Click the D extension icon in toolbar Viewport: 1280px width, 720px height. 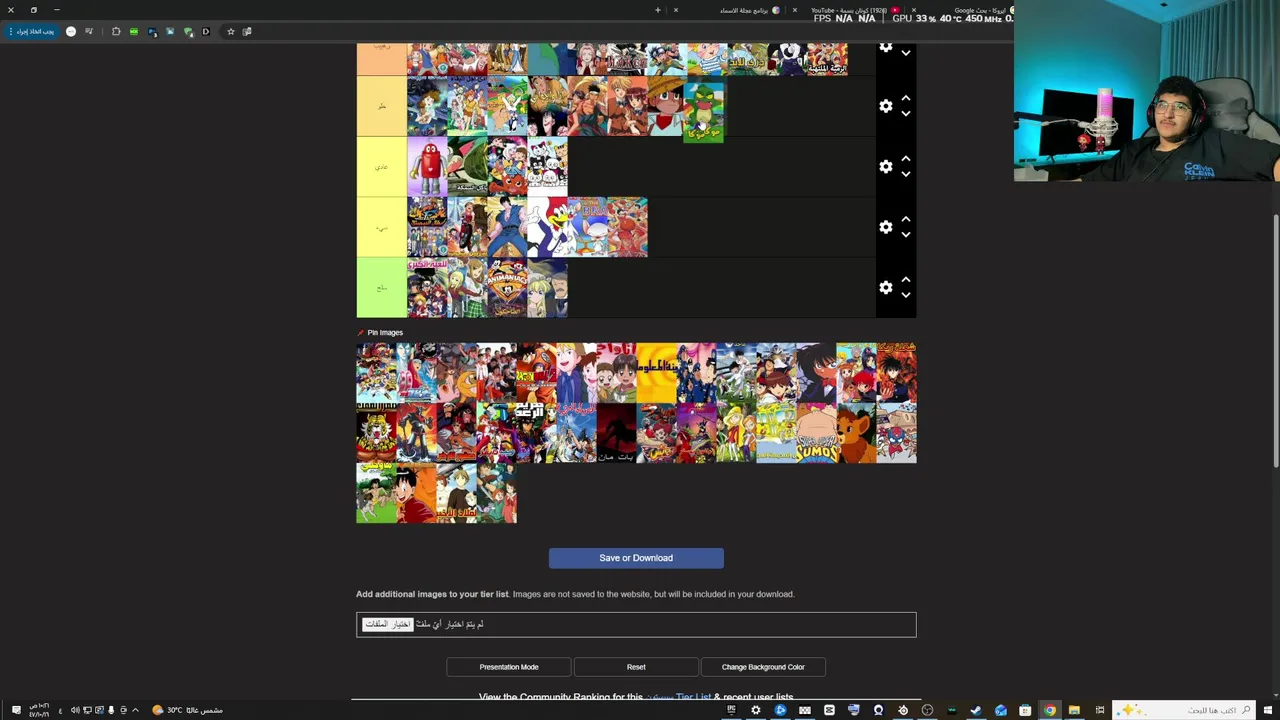pyautogui.click(x=206, y=31)
